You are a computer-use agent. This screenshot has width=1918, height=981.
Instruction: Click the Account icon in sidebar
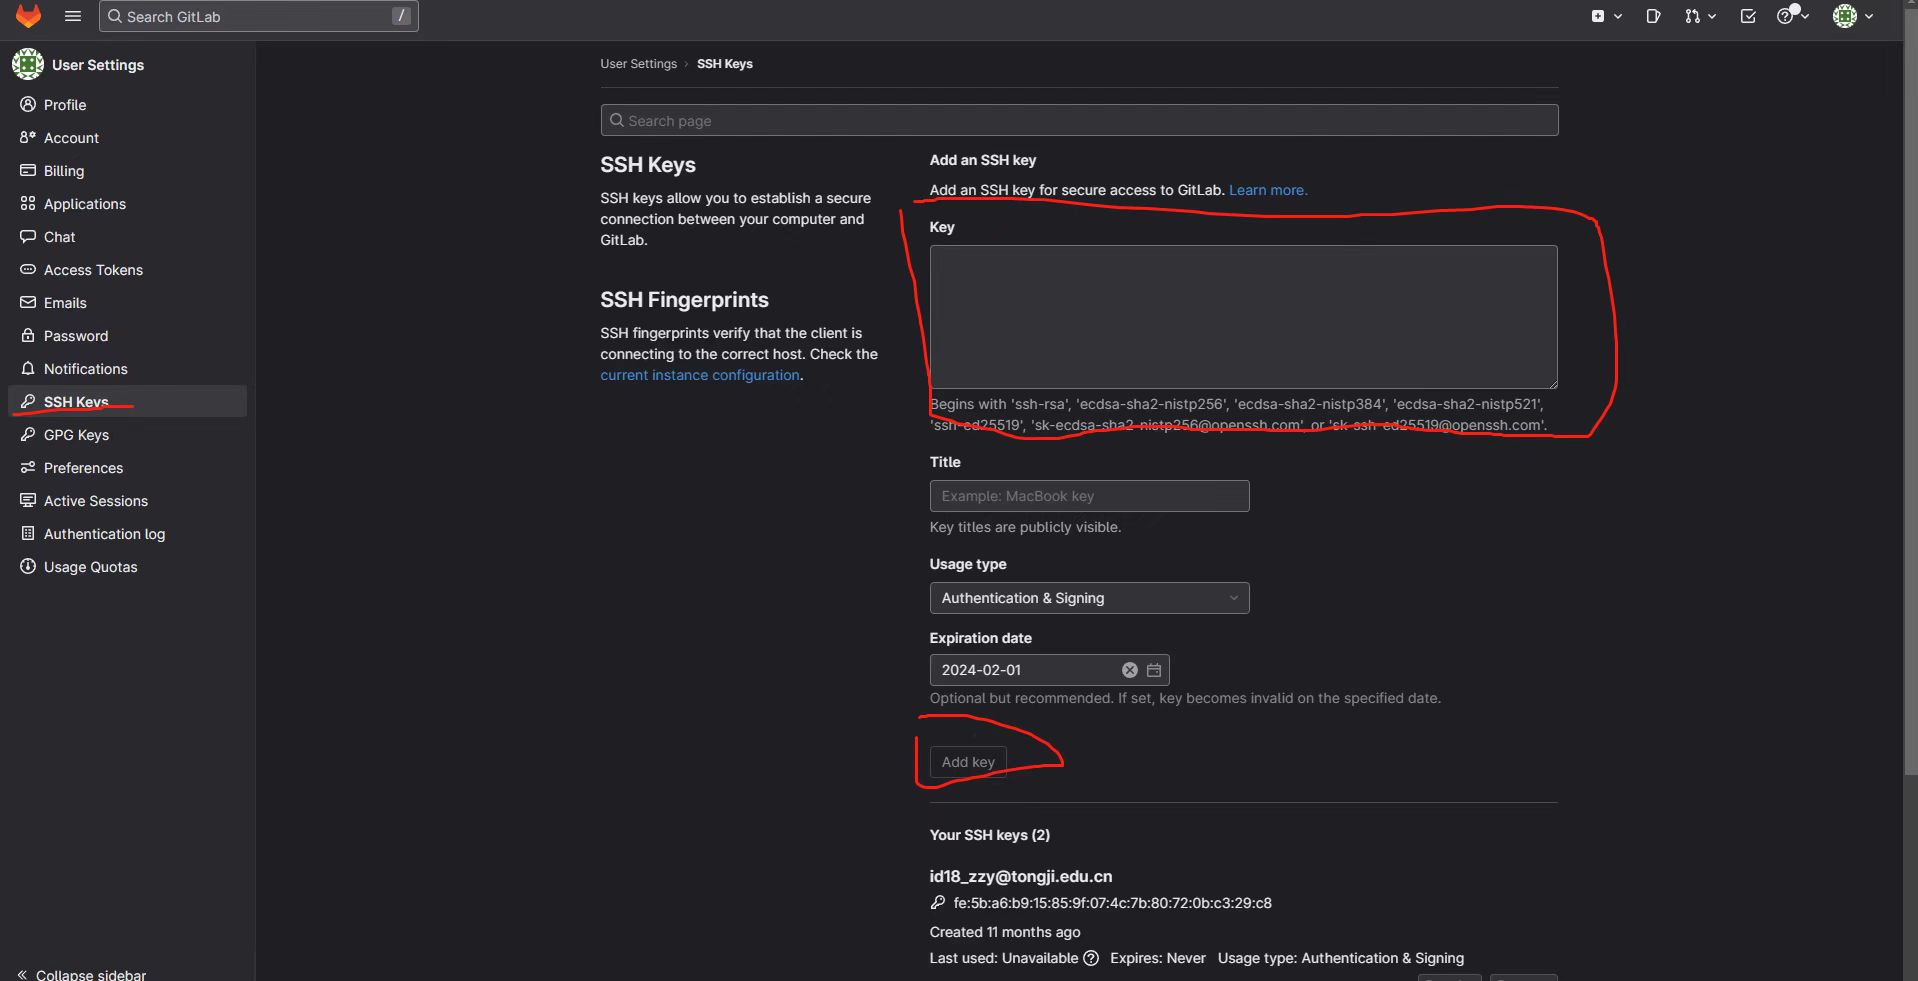[x=28, y=137]
